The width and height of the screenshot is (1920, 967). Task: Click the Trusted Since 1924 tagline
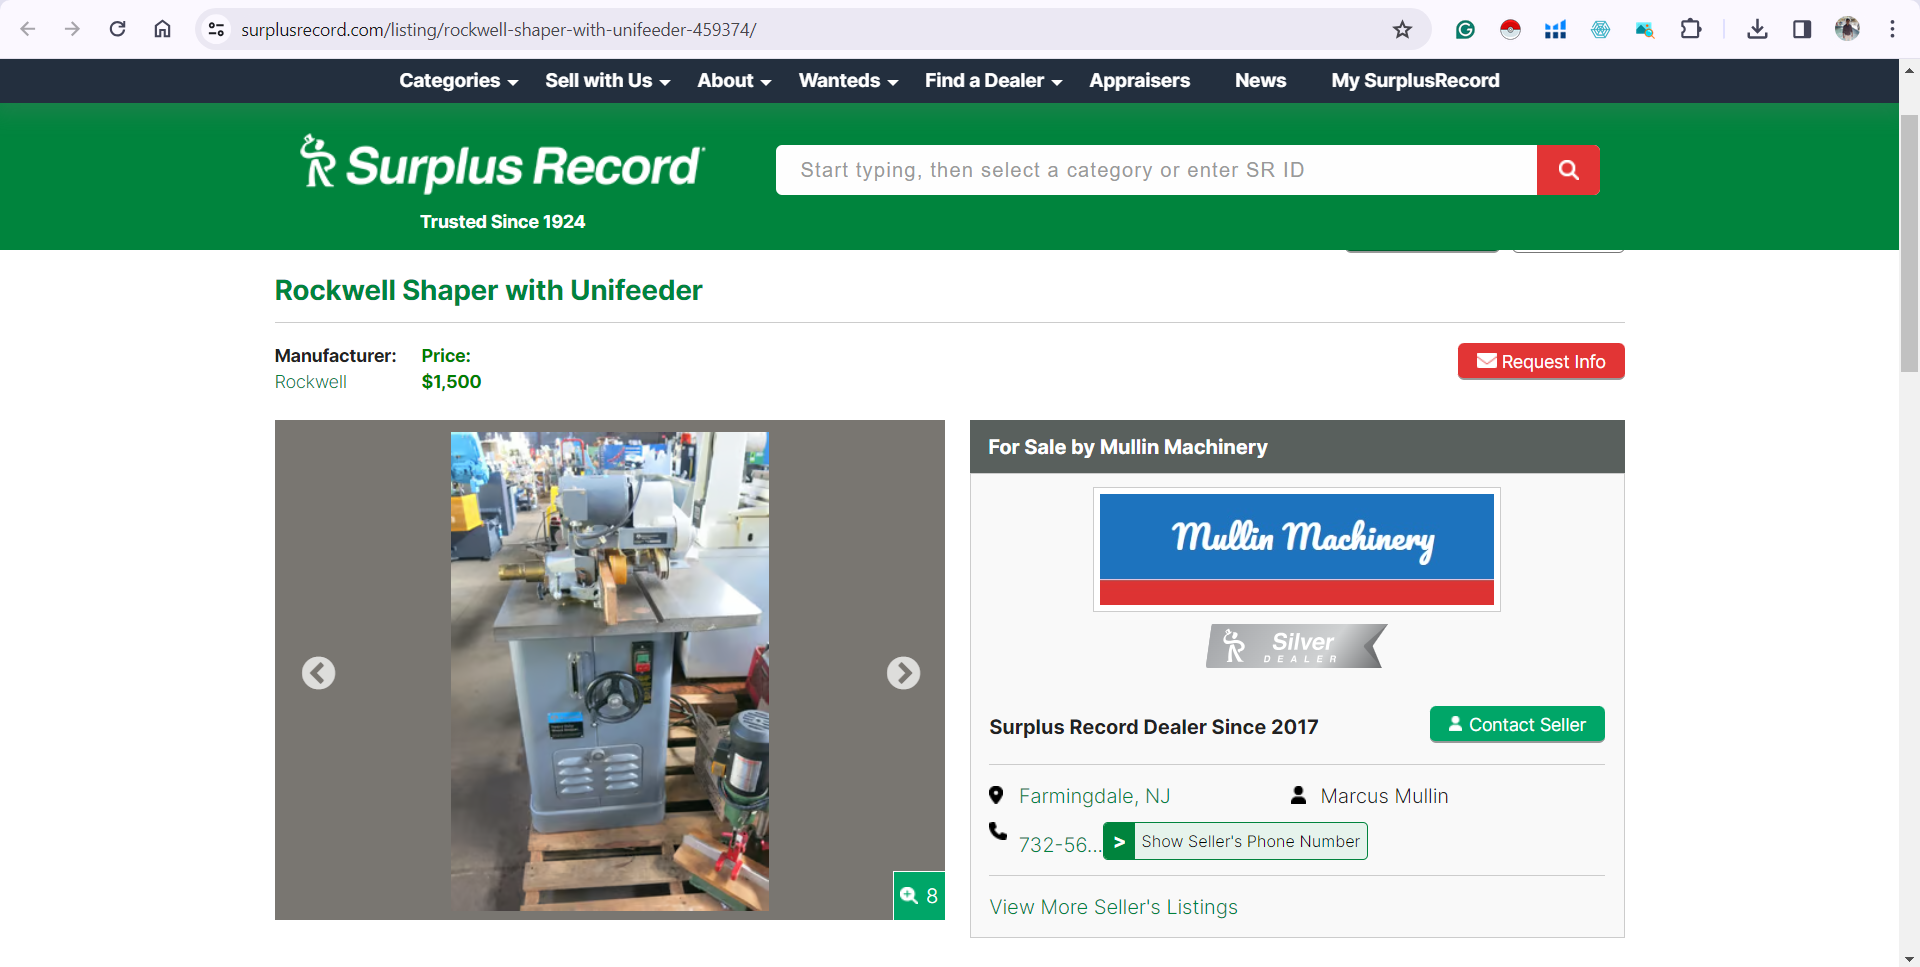pos(502,222)
